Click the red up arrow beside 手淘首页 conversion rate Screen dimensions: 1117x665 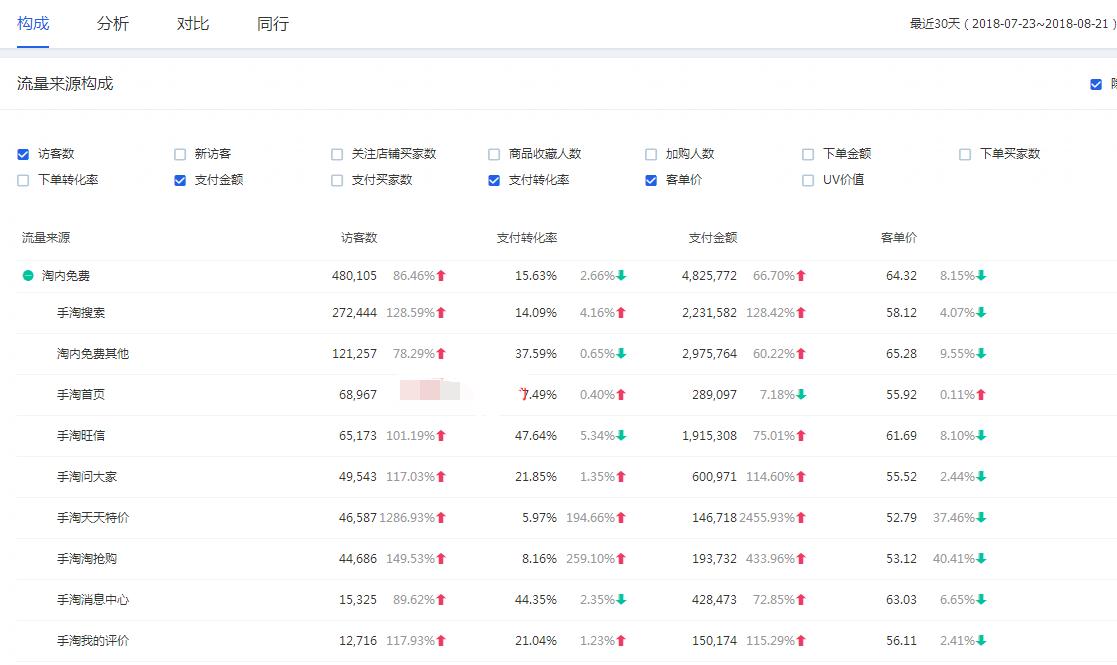(621, 394)
